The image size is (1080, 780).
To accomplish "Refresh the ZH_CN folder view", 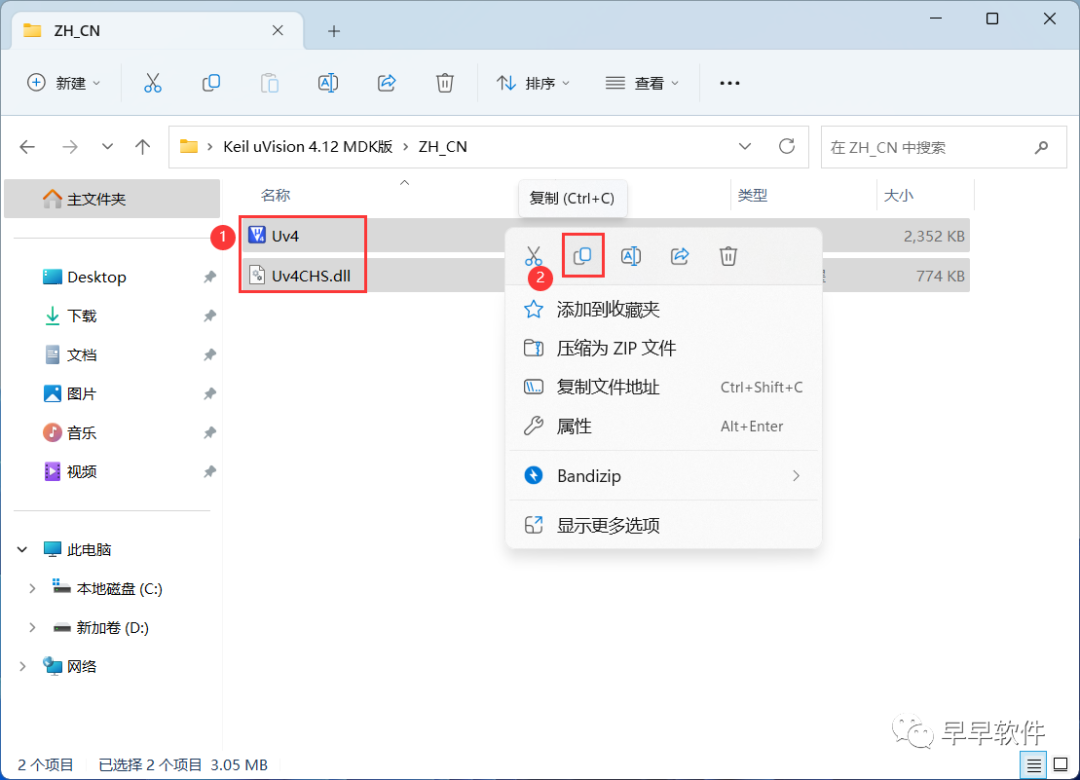I will point(789,146).
